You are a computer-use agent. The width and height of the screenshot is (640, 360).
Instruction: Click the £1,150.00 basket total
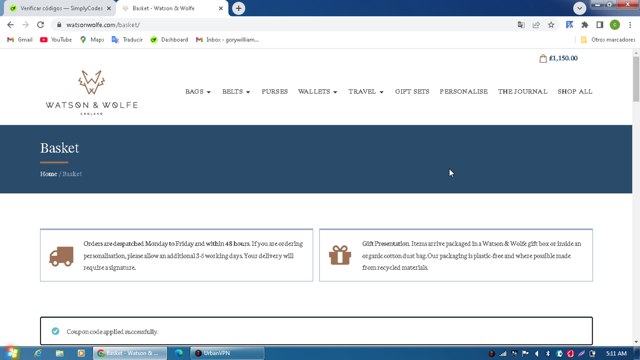[563, 58]
